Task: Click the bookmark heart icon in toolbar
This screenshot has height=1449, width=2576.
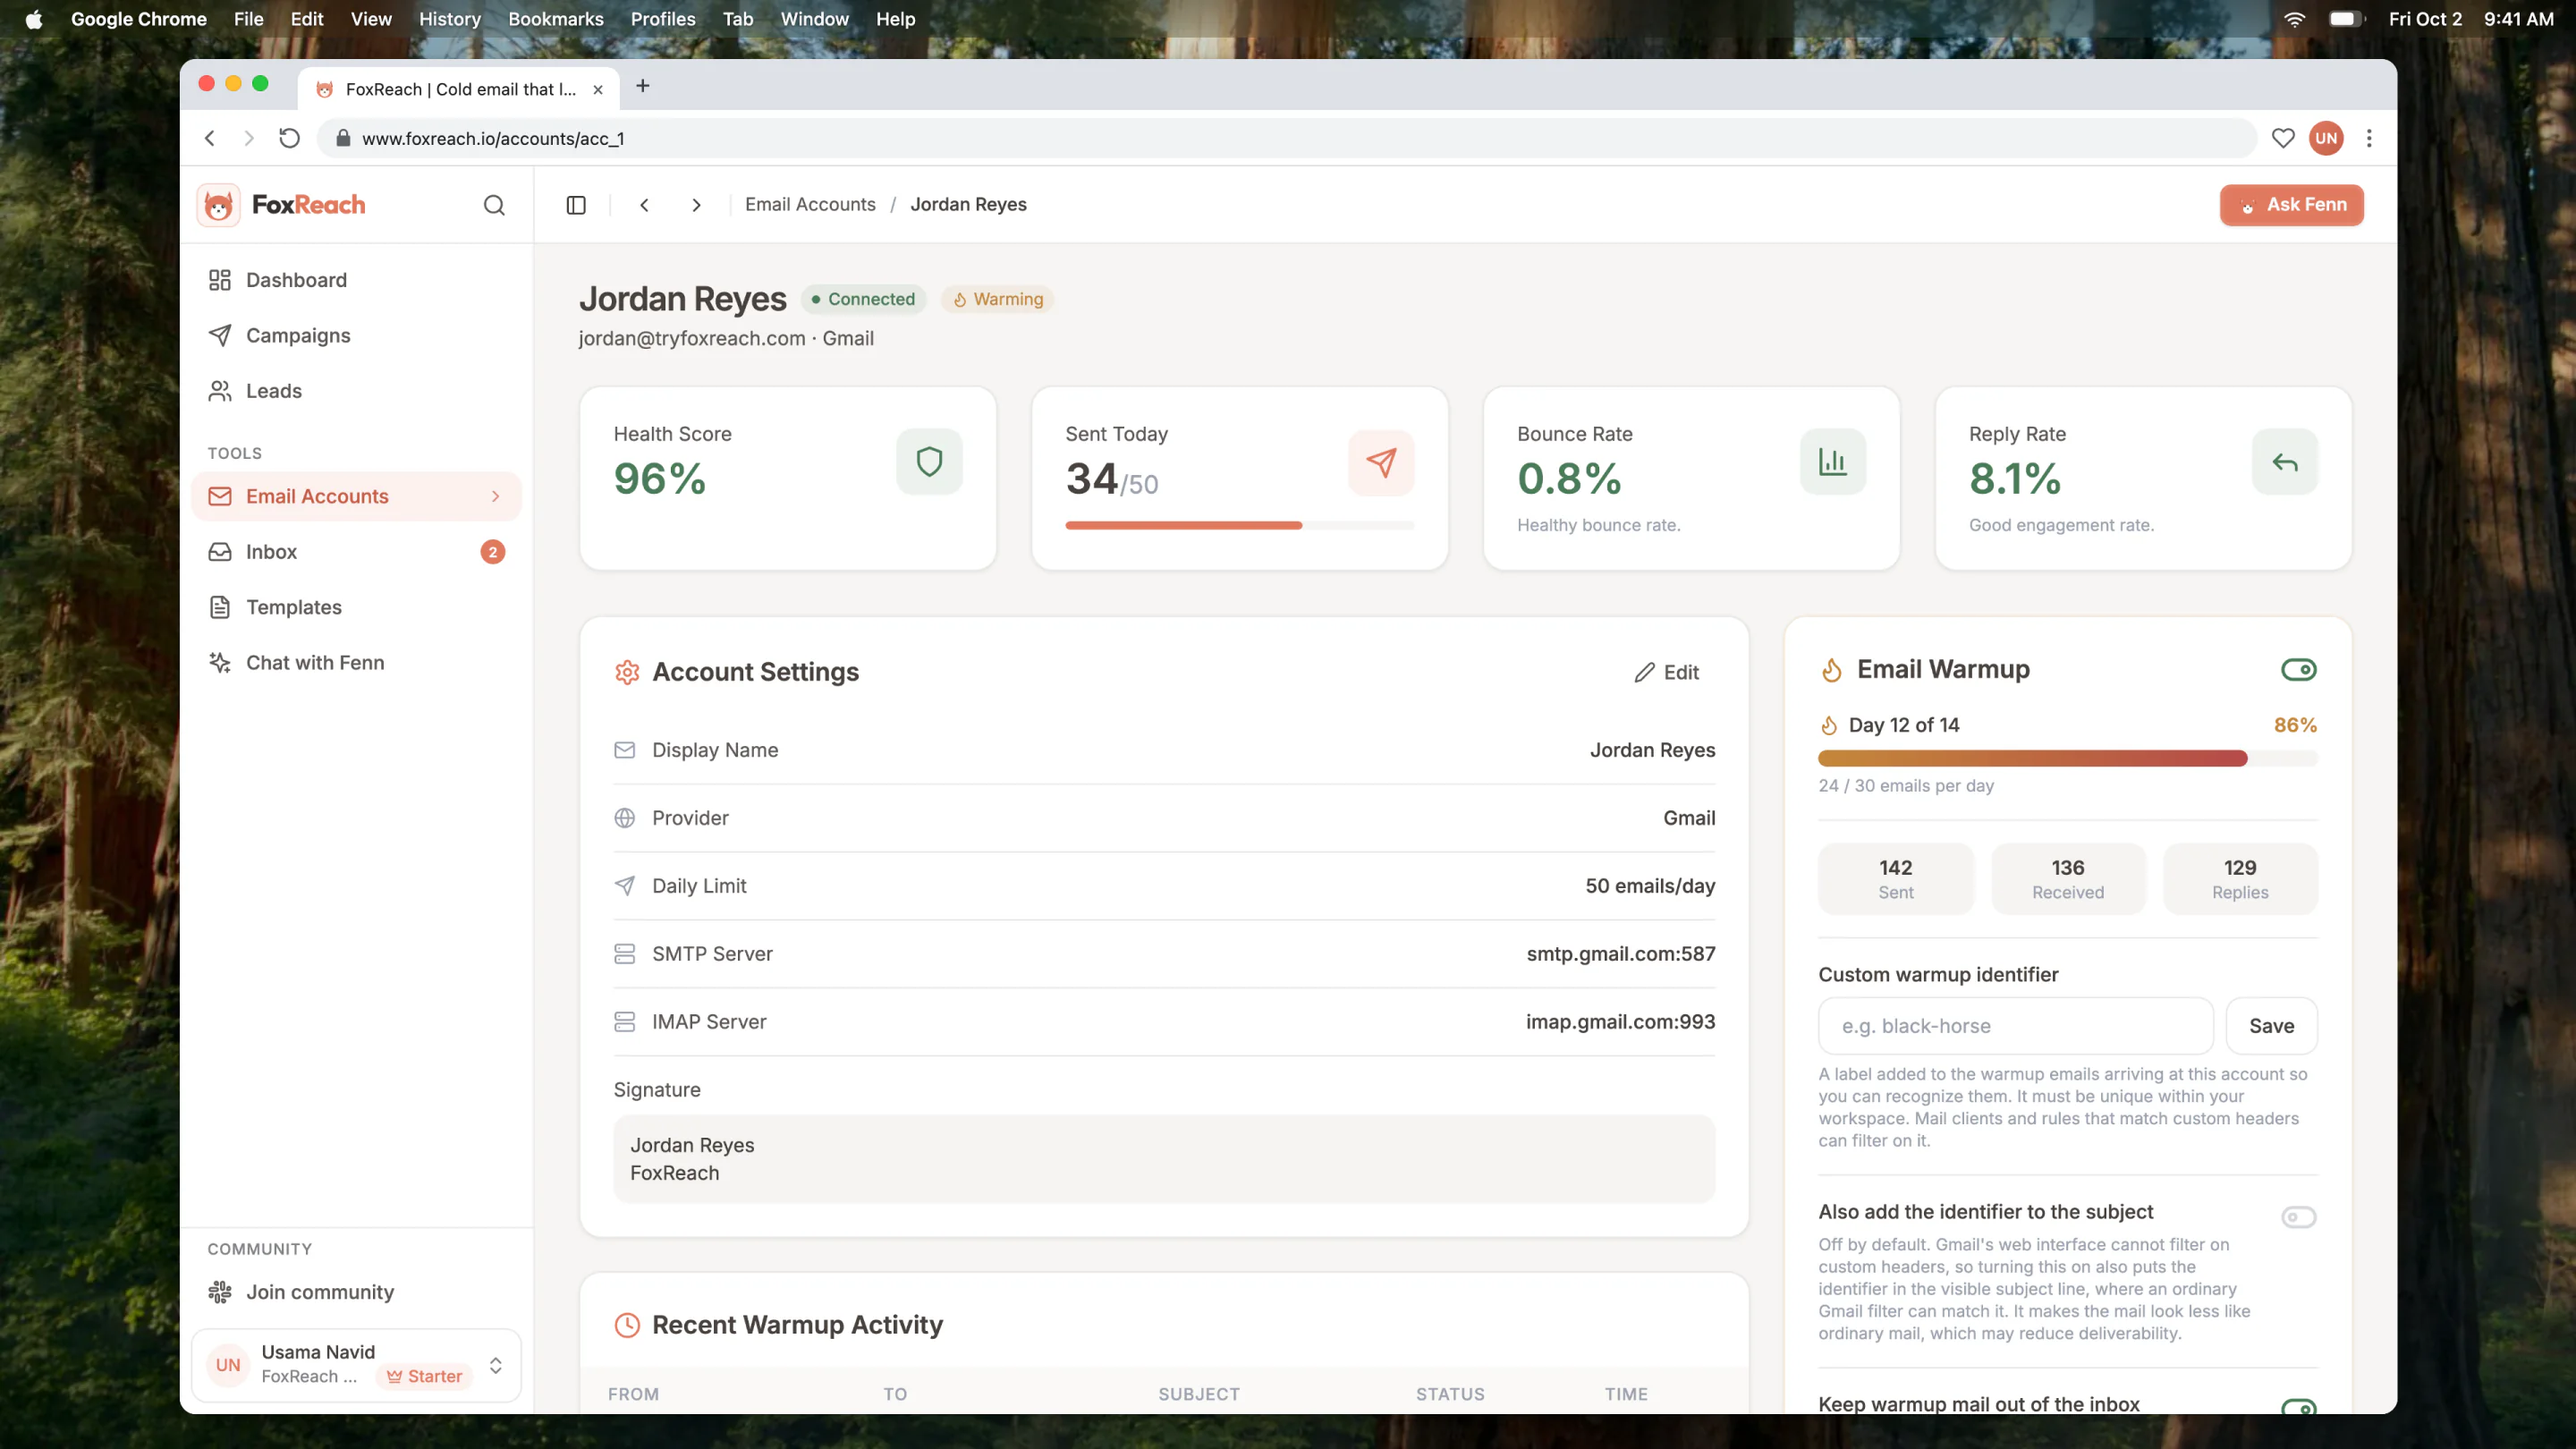Action: click(2283, 138)
